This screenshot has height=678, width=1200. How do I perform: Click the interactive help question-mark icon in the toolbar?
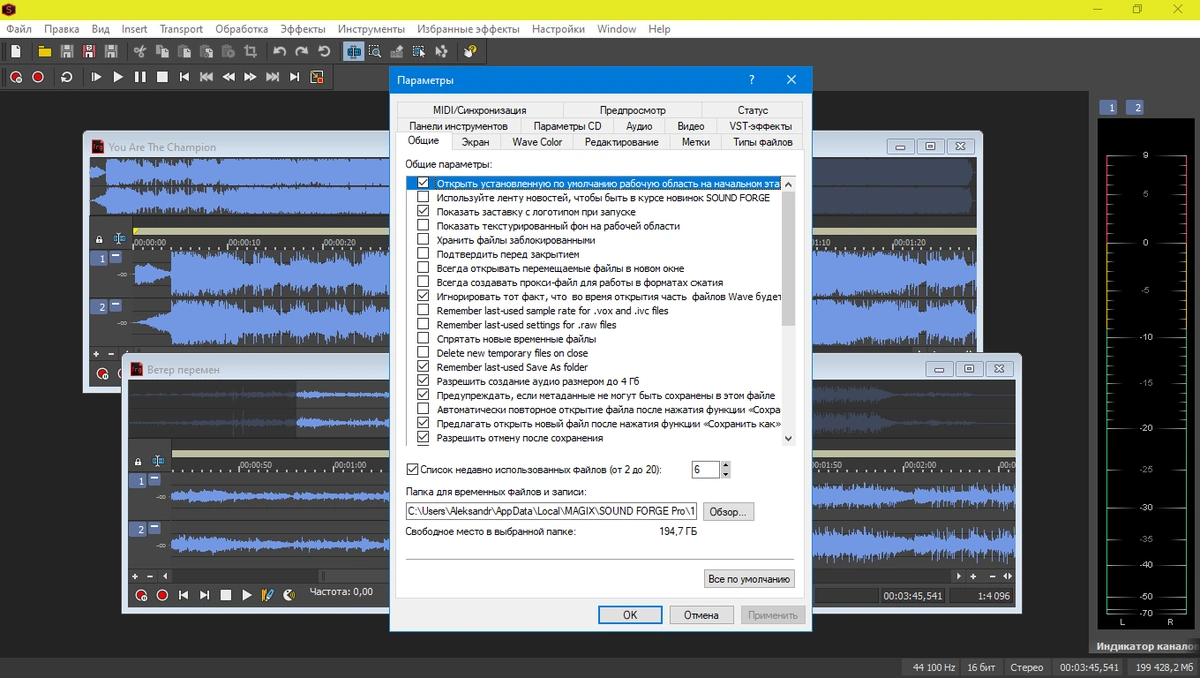pyautogui.click(x=470, y=51)
